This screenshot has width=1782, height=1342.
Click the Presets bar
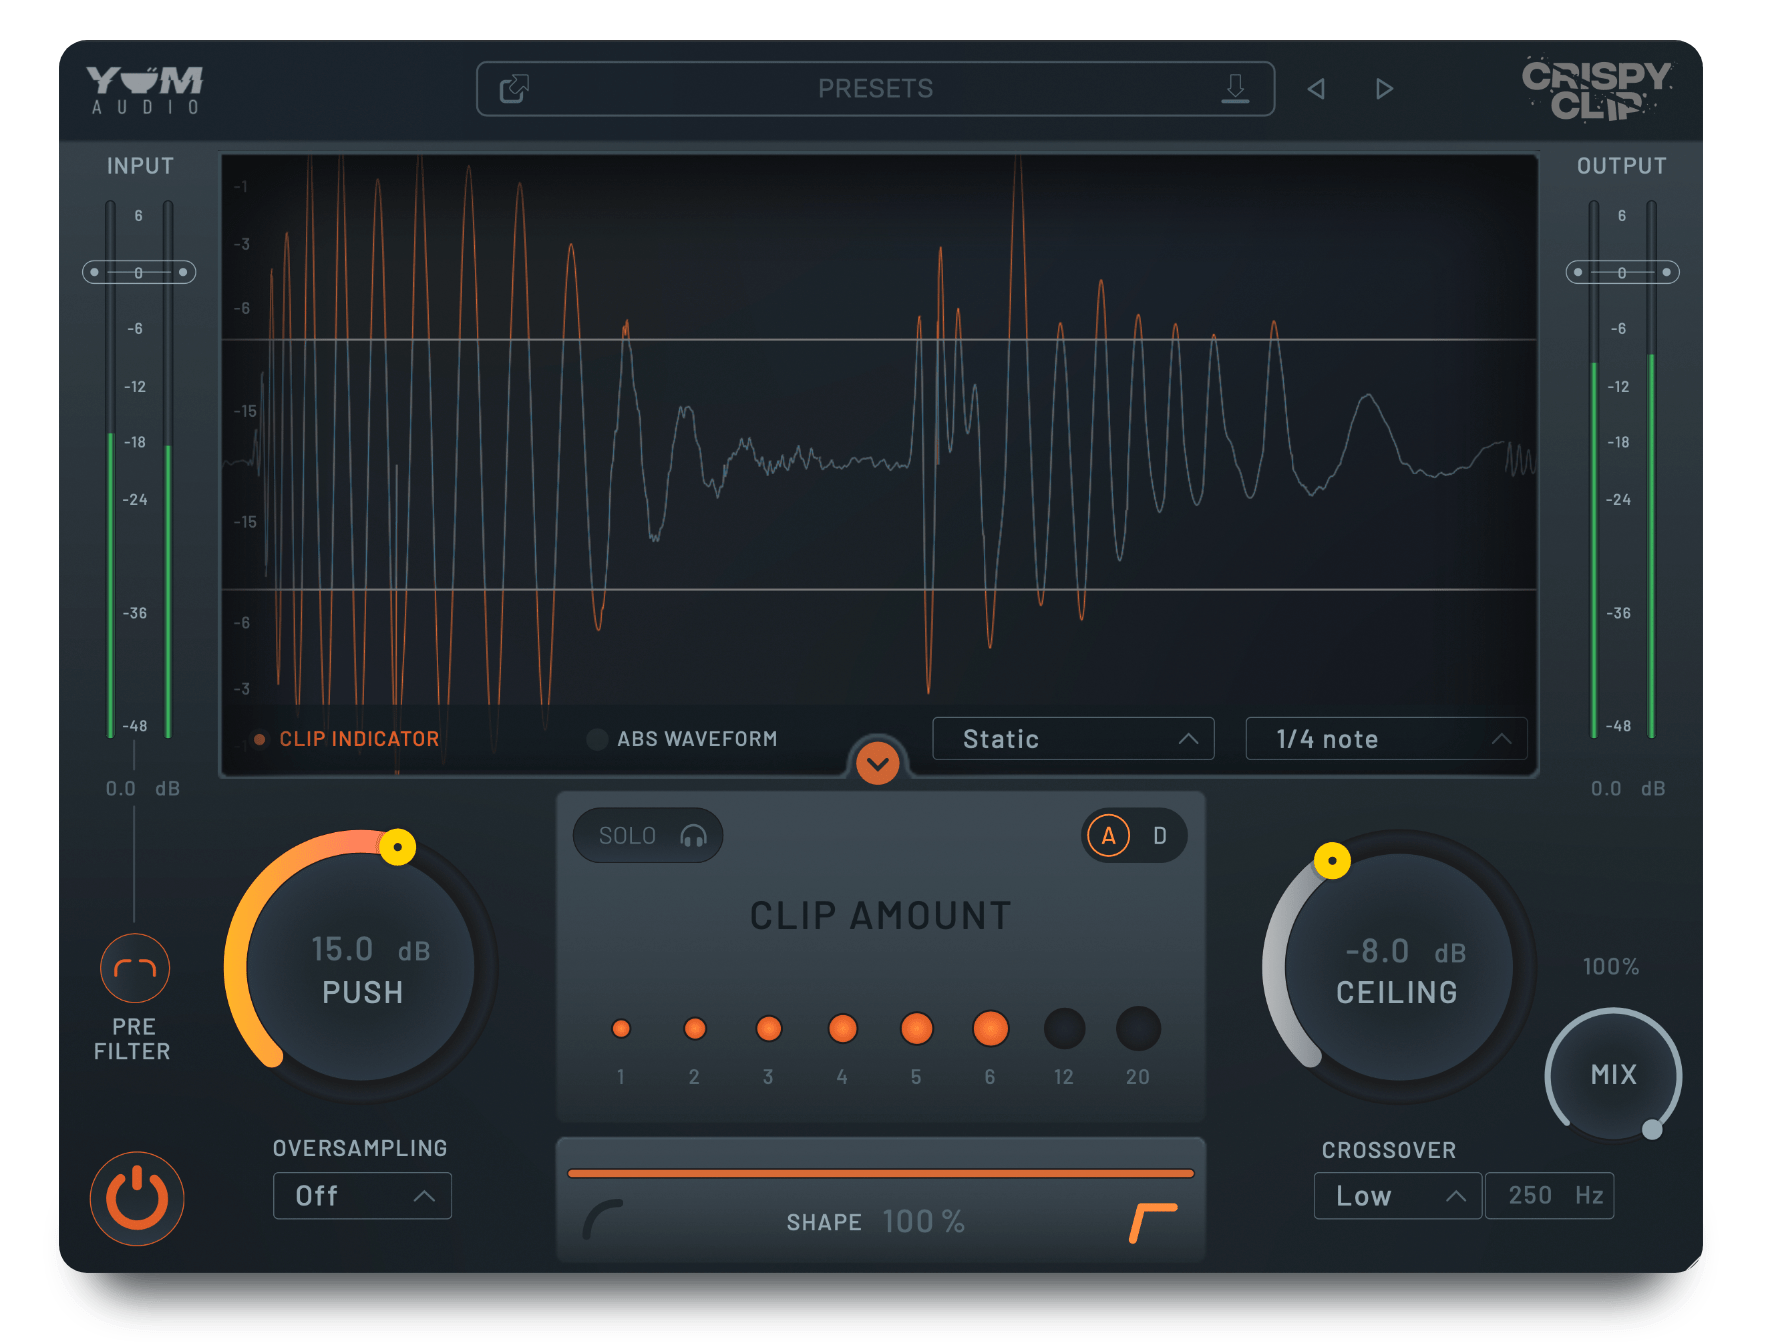(875, 89)
